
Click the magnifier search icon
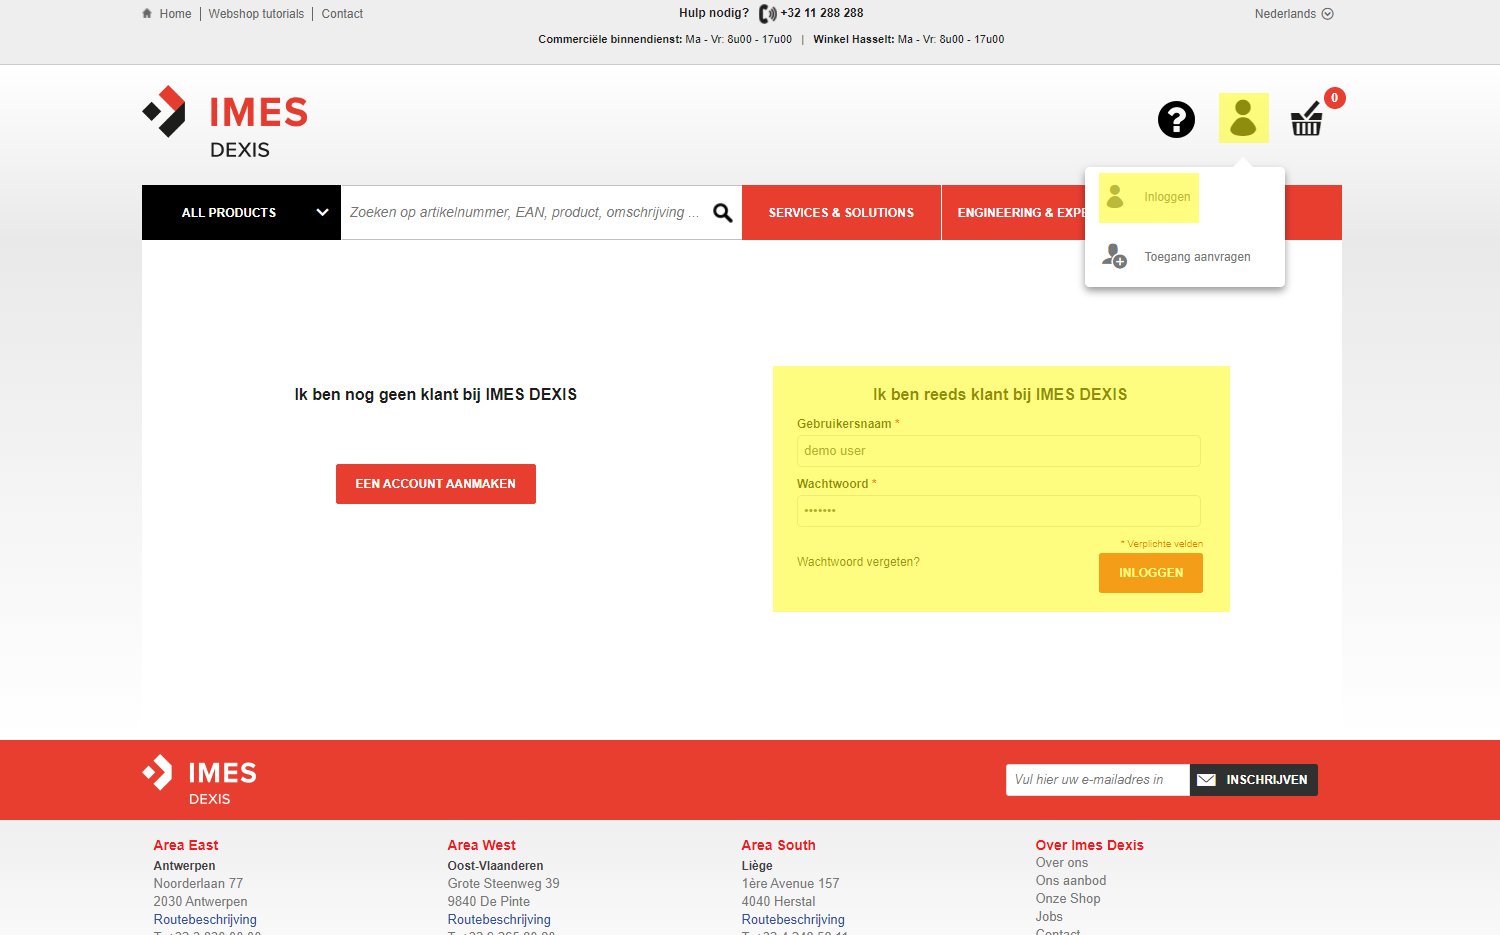[723, 212]
